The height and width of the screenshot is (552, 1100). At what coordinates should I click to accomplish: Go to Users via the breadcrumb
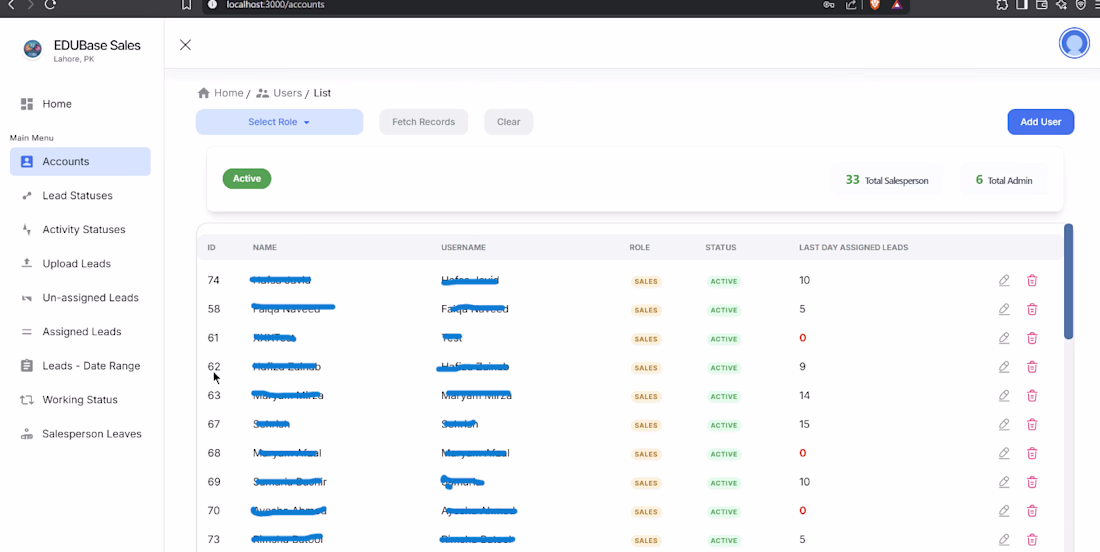[279, 93]
